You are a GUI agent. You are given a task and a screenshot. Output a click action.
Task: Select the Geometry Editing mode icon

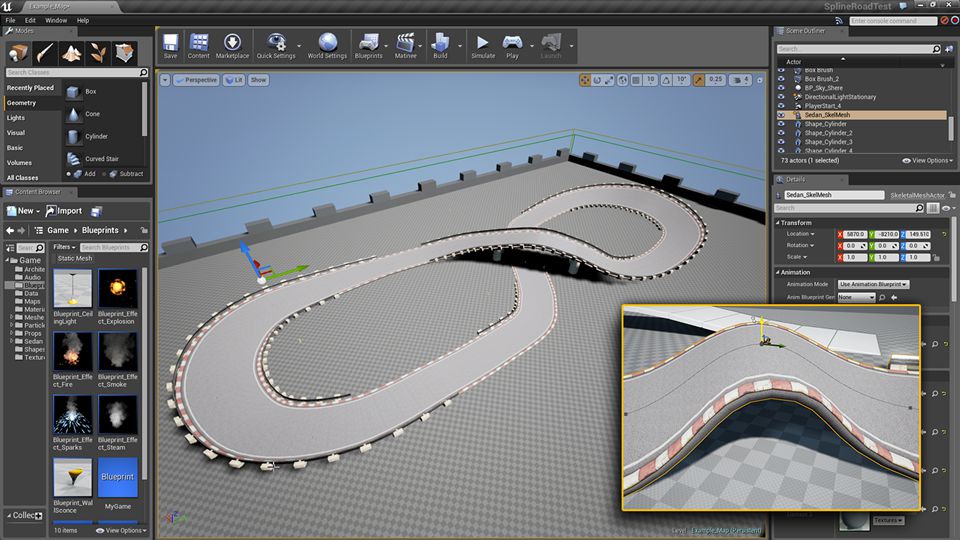click(x=124, y=53)
